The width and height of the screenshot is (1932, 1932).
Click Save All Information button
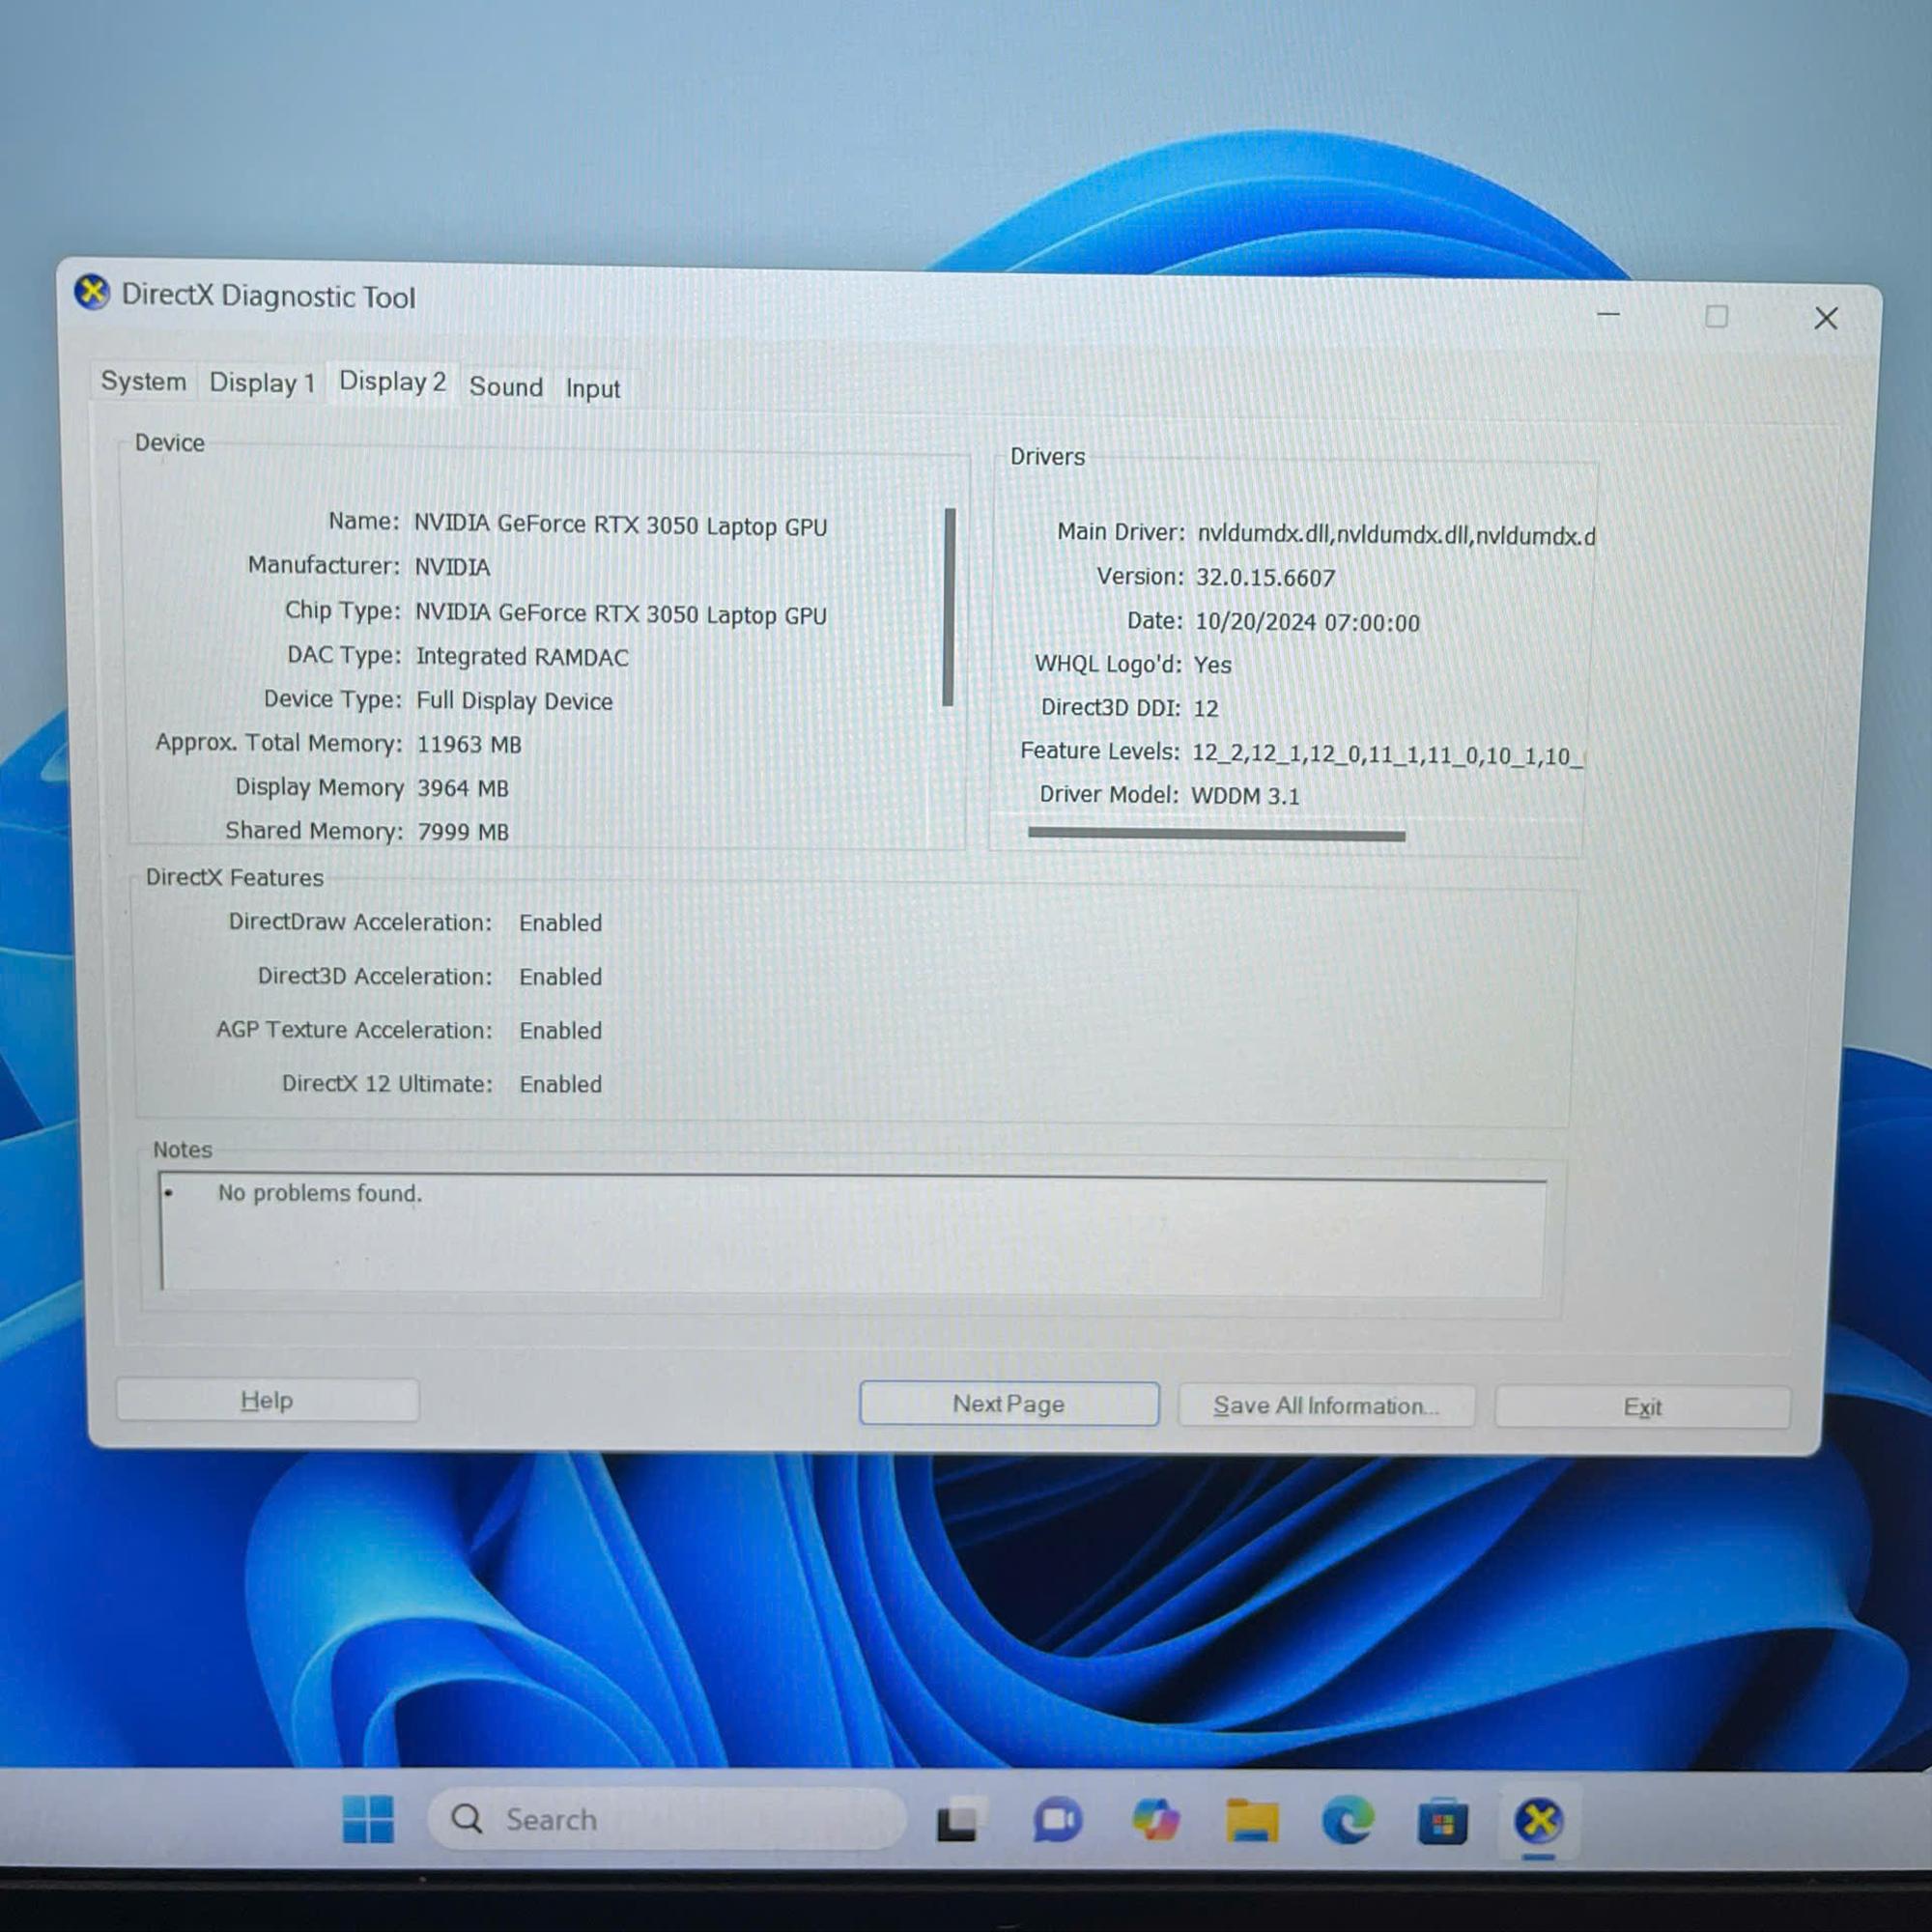pyautogui.click(x=1326, y=1406)
